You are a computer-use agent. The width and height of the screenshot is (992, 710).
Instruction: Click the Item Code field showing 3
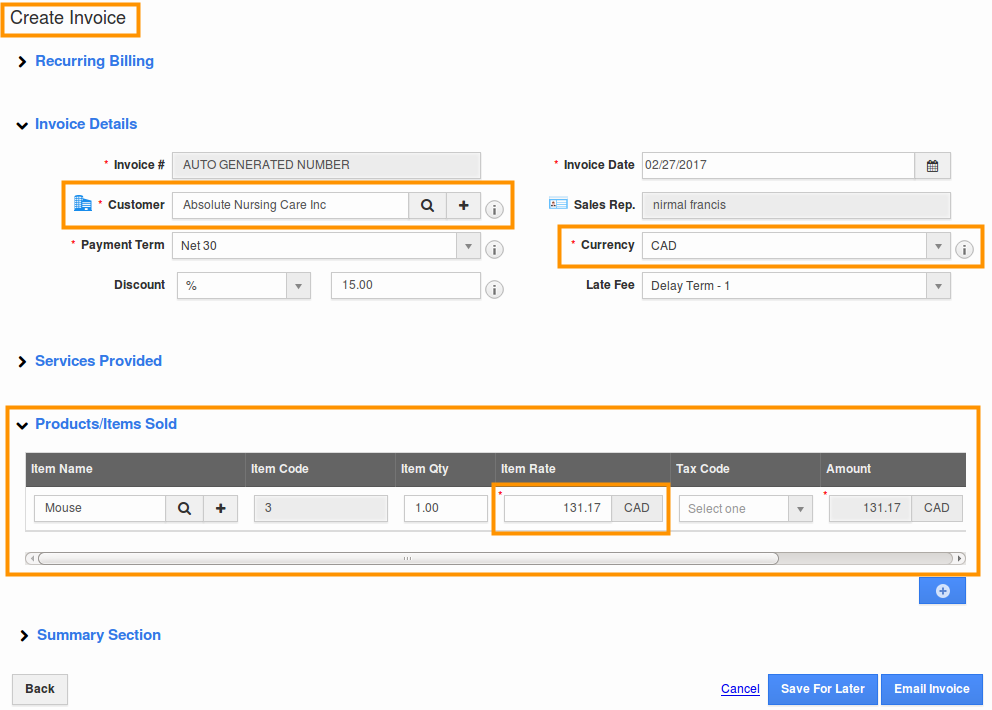click(x=321, y=509)
